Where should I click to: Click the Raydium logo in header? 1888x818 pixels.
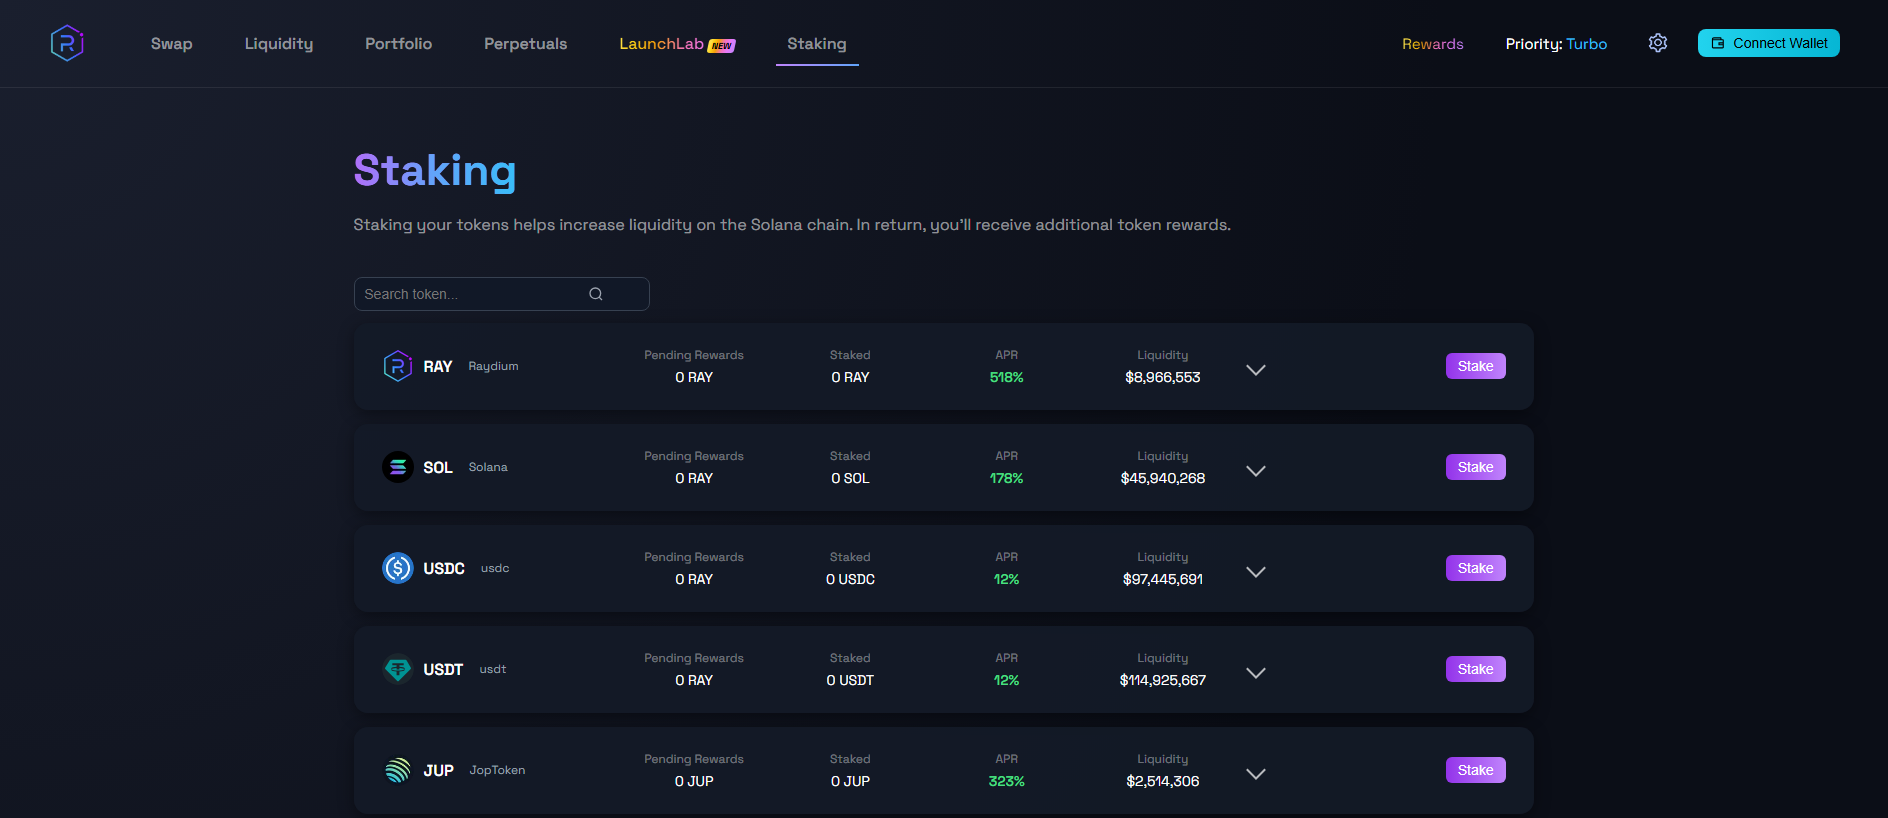click(x=67, y=43)
